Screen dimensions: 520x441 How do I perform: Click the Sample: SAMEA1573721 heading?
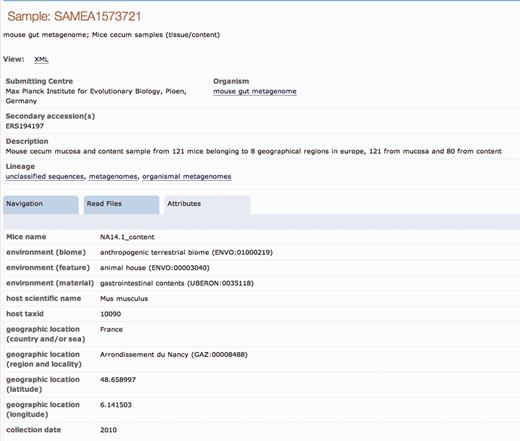pos(74,16)
